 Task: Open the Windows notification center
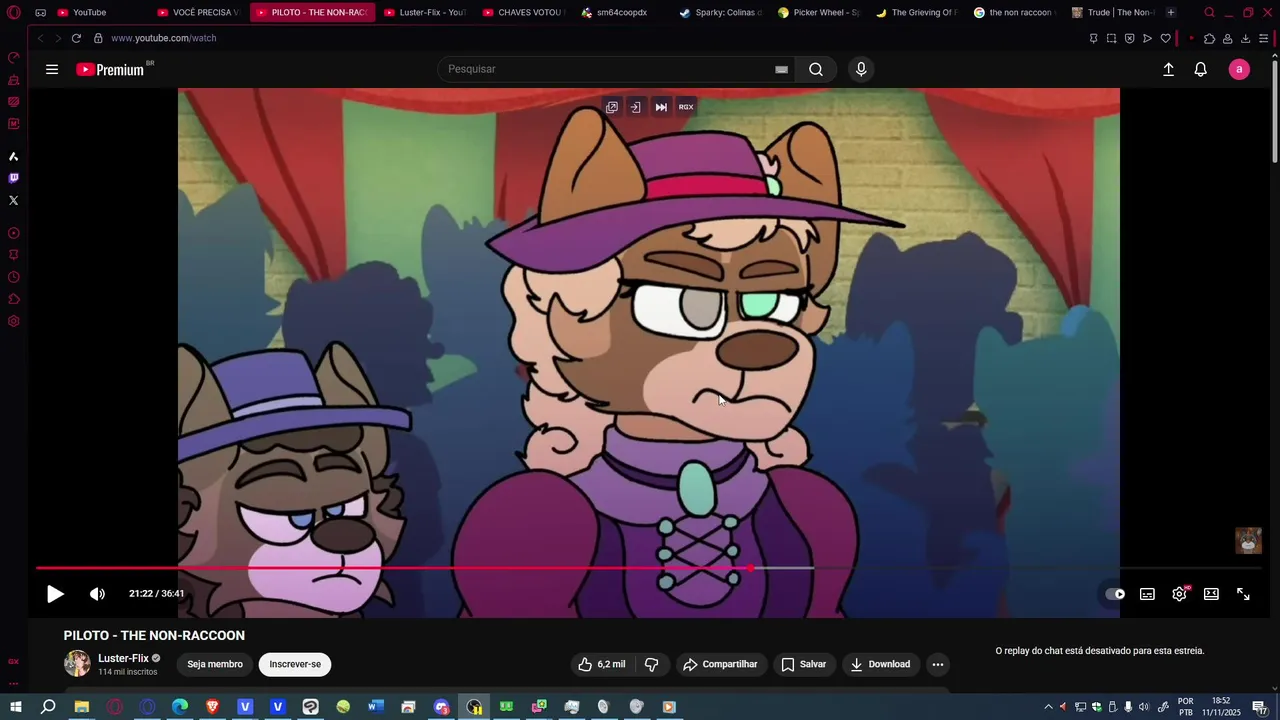pyautogui.click(x=1259, y=707)
